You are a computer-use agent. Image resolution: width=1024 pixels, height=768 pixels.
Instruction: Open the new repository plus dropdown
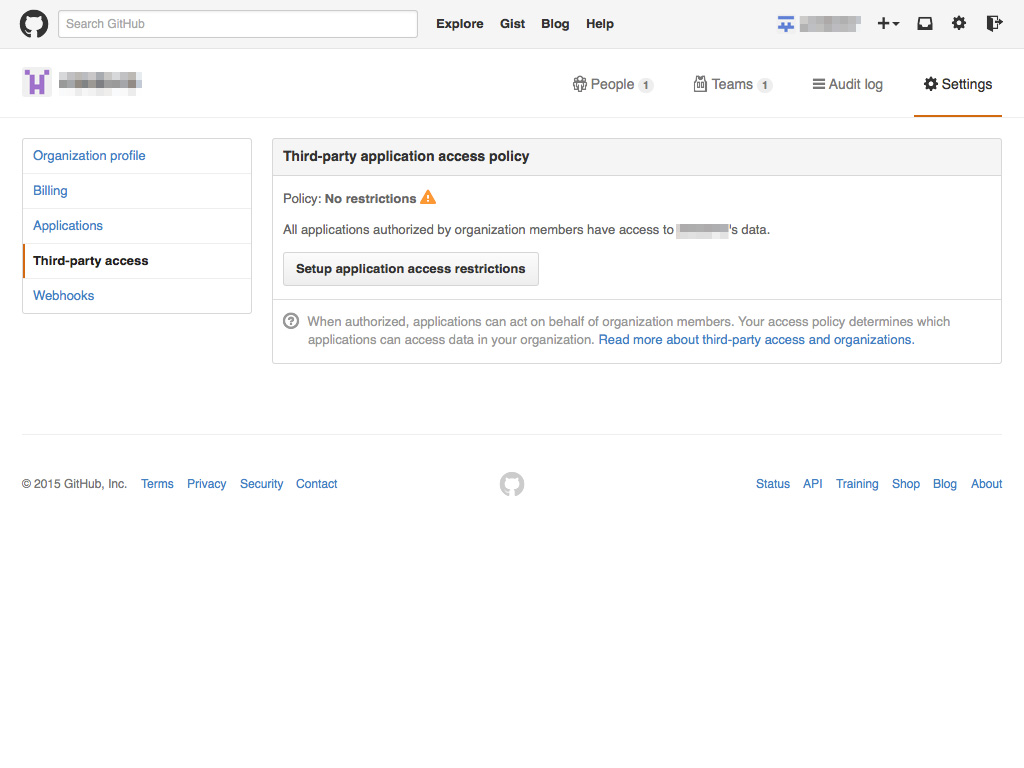click(888, 23)
